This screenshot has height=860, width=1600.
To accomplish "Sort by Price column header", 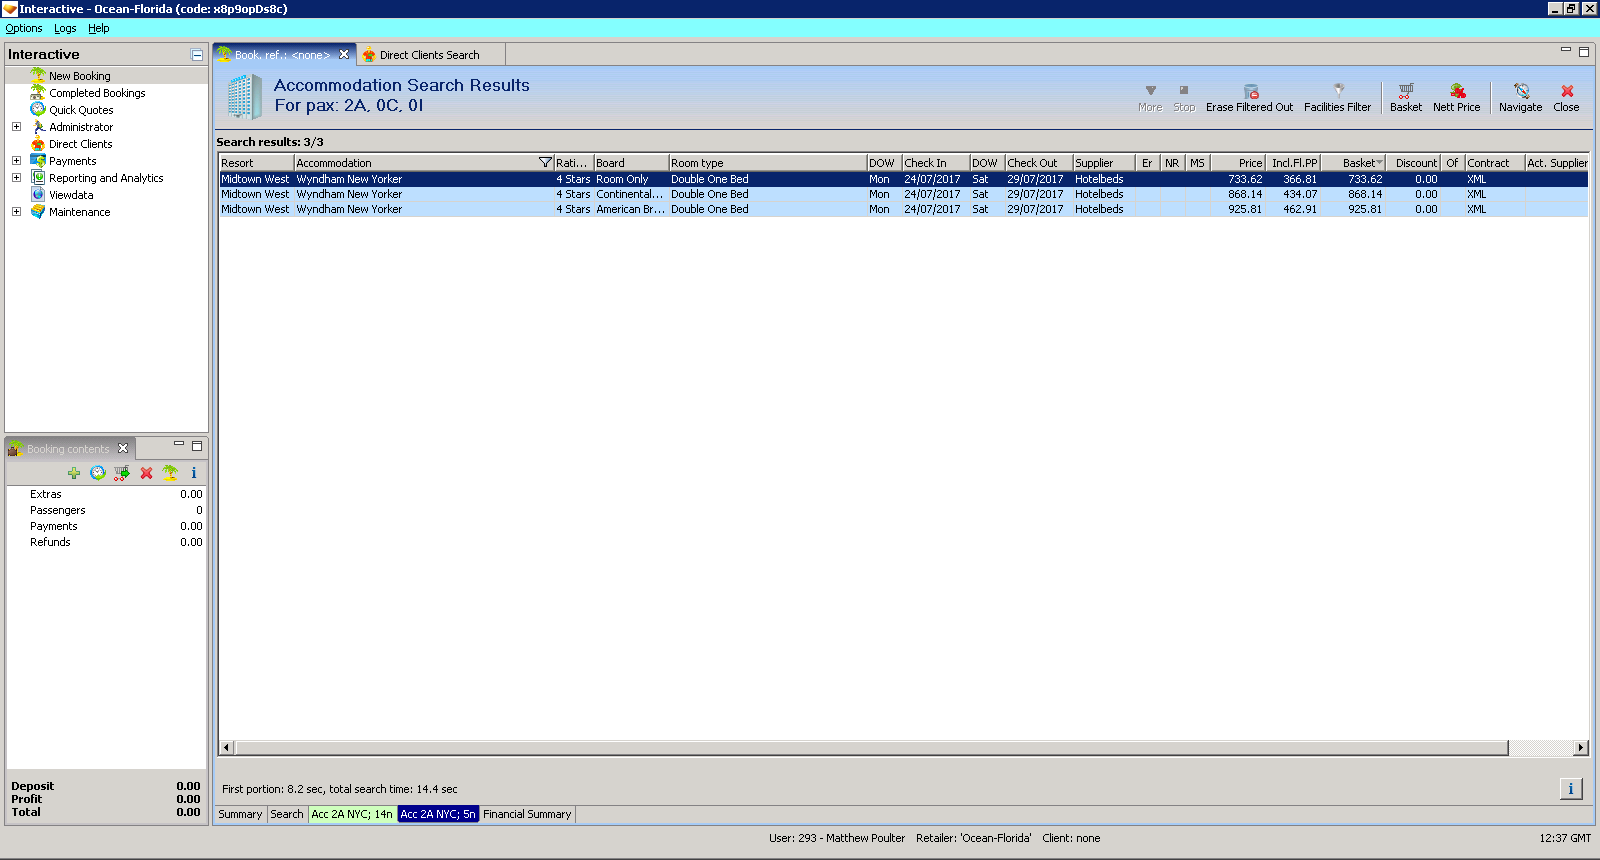I will coord(1238,163).
